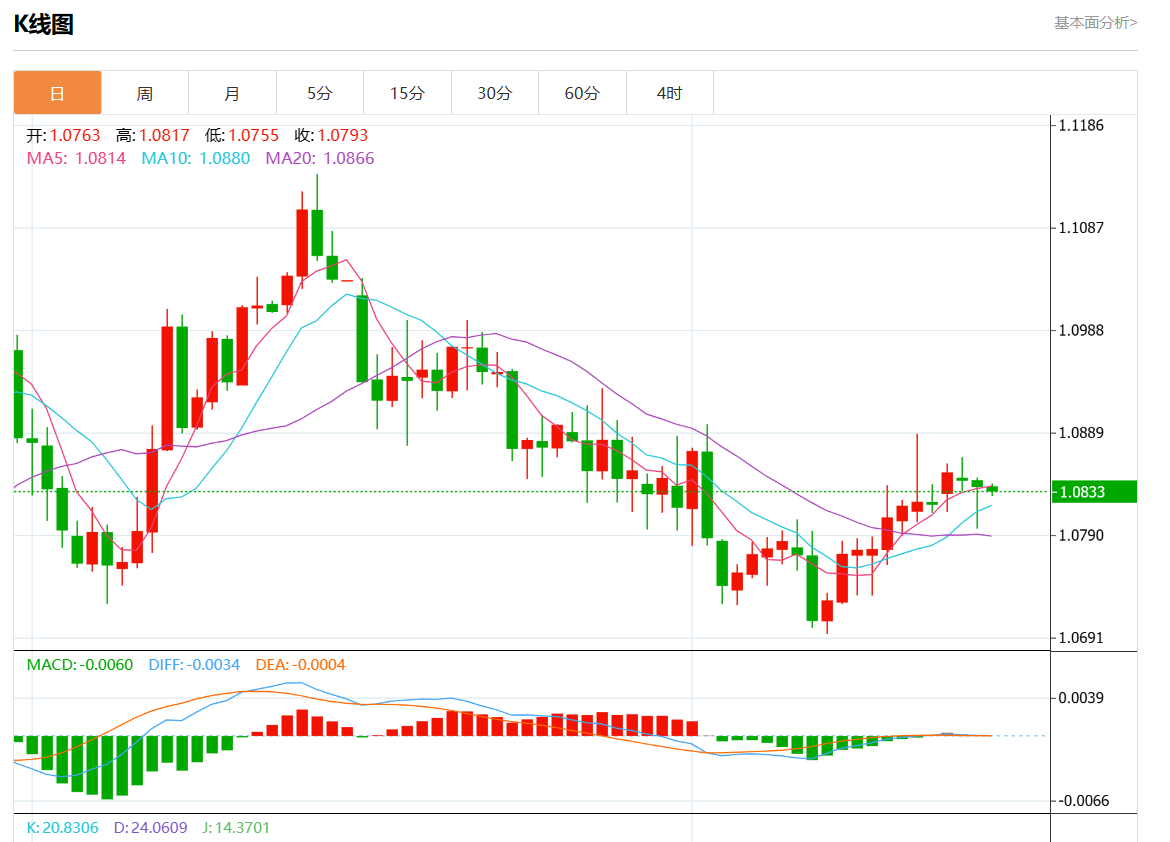Click the 1.0889 price axis label

coord(1081,433)
